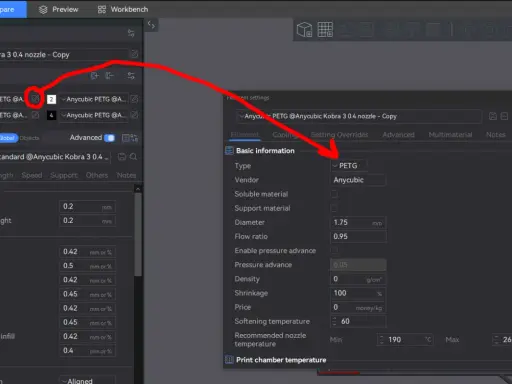Viewport: 512px width, 384px height.
Task: Click the Vendor field containing Anycubic
Action: click(358, 180)
